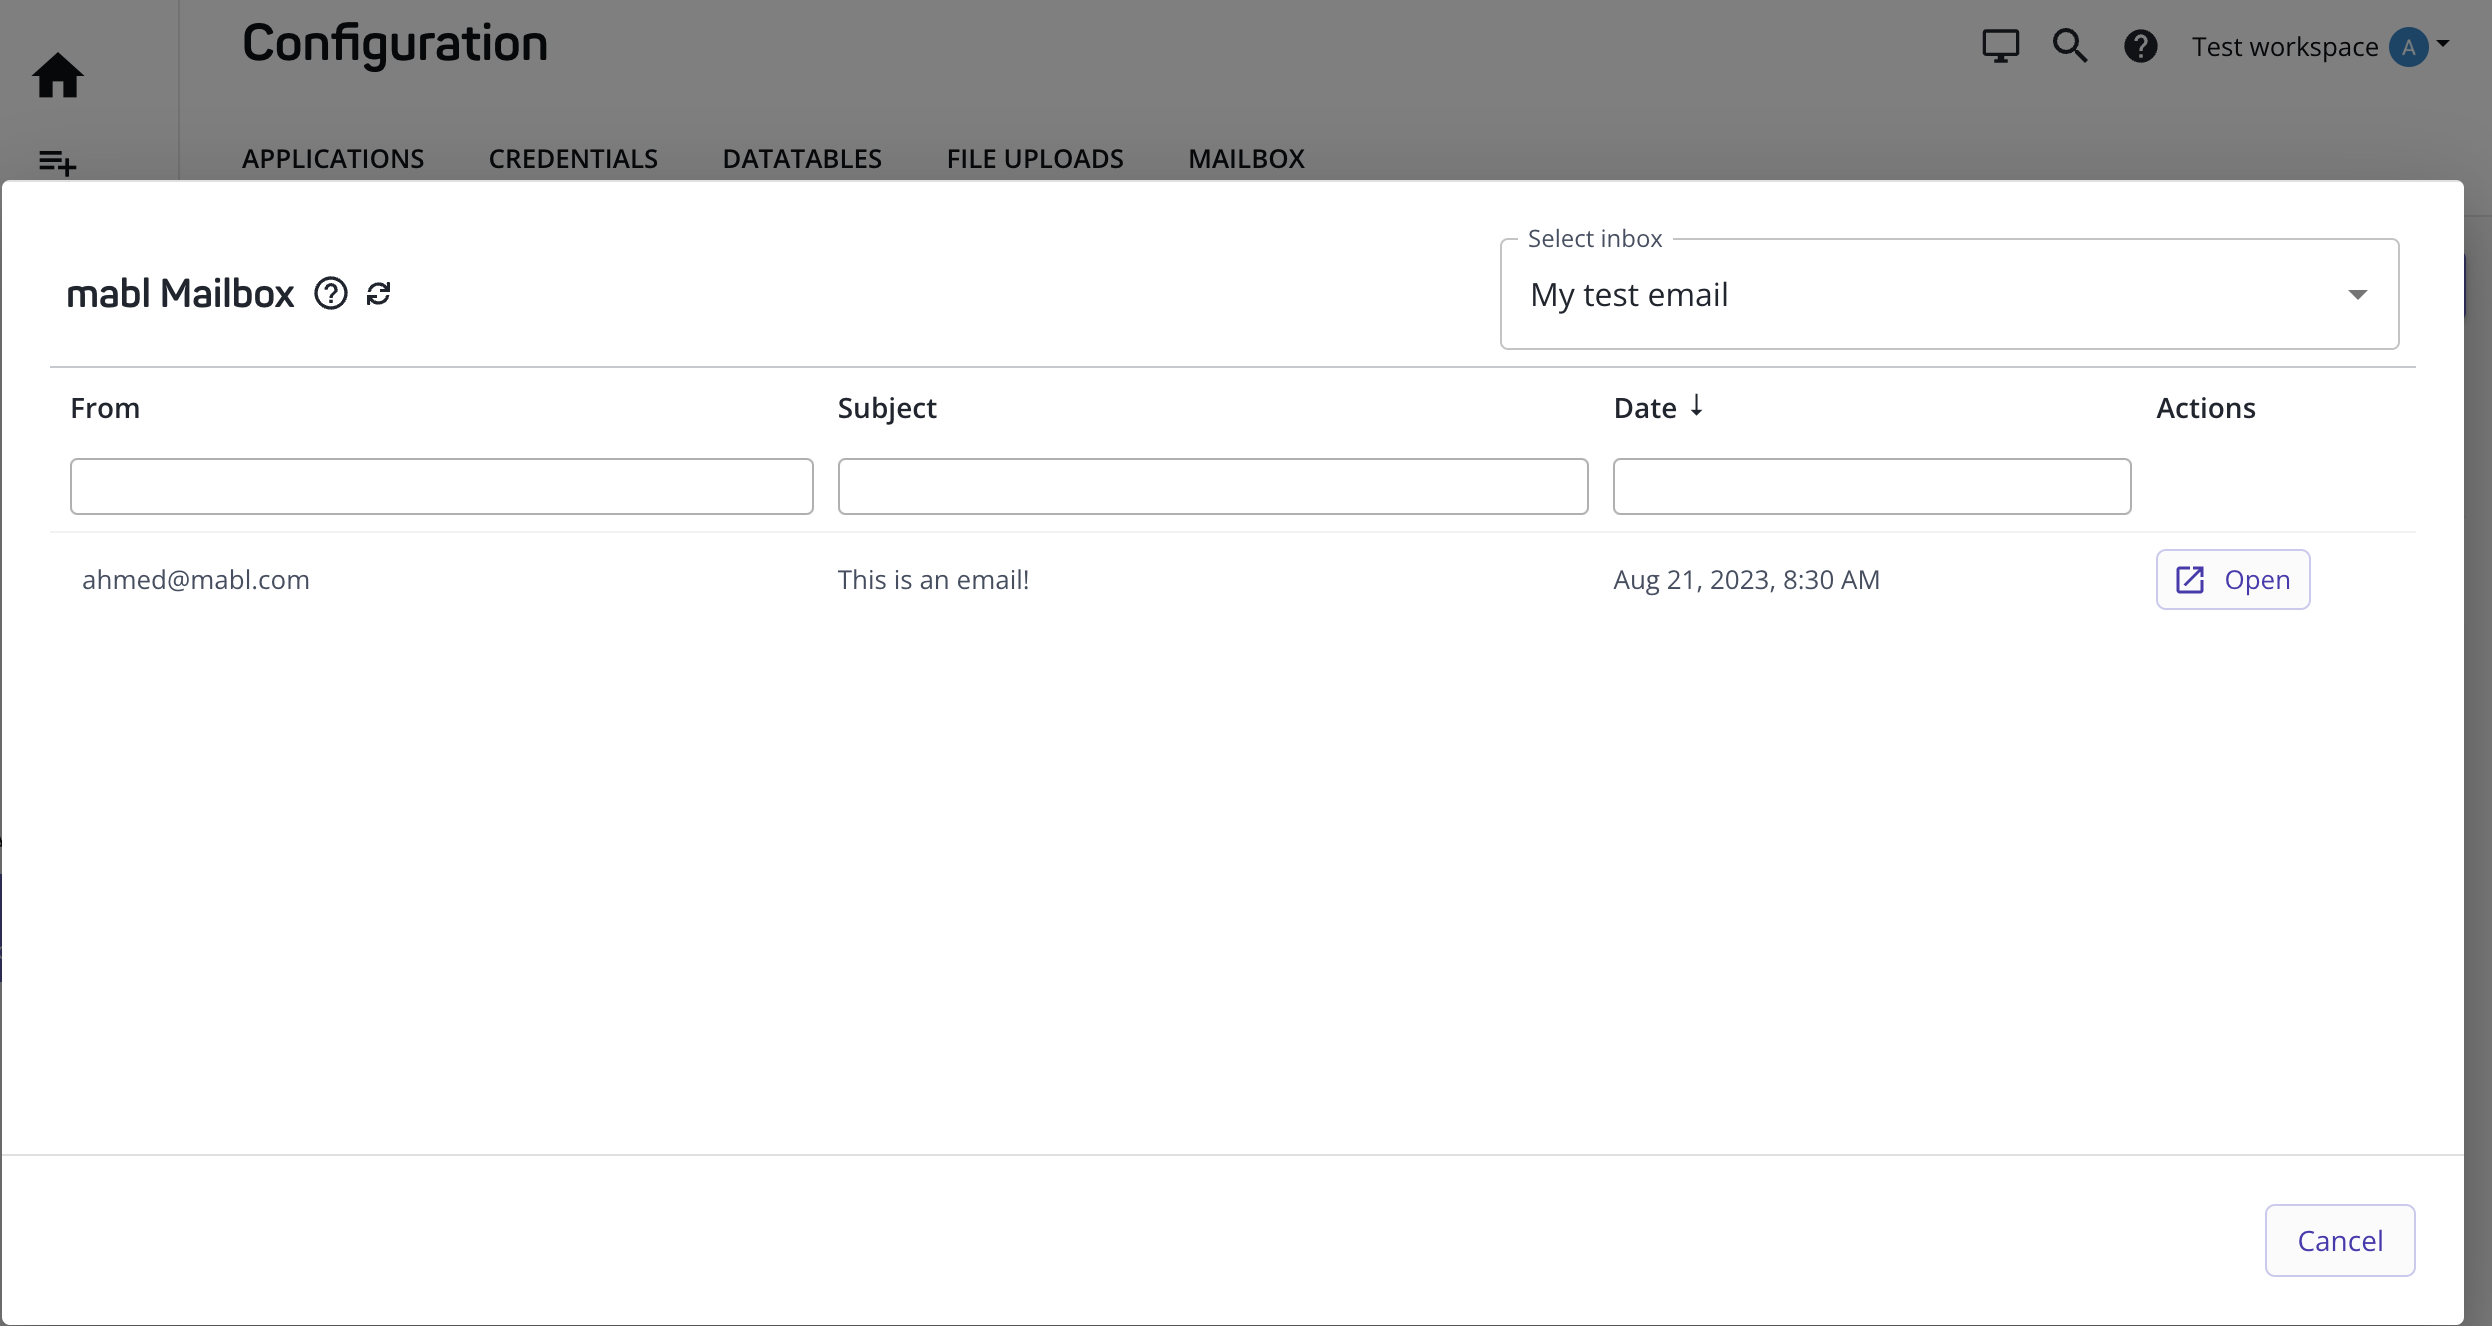Expand the Select inbox dropdown
The width and height of the screenshot is (2492, 1326).
pos(1948,295)
